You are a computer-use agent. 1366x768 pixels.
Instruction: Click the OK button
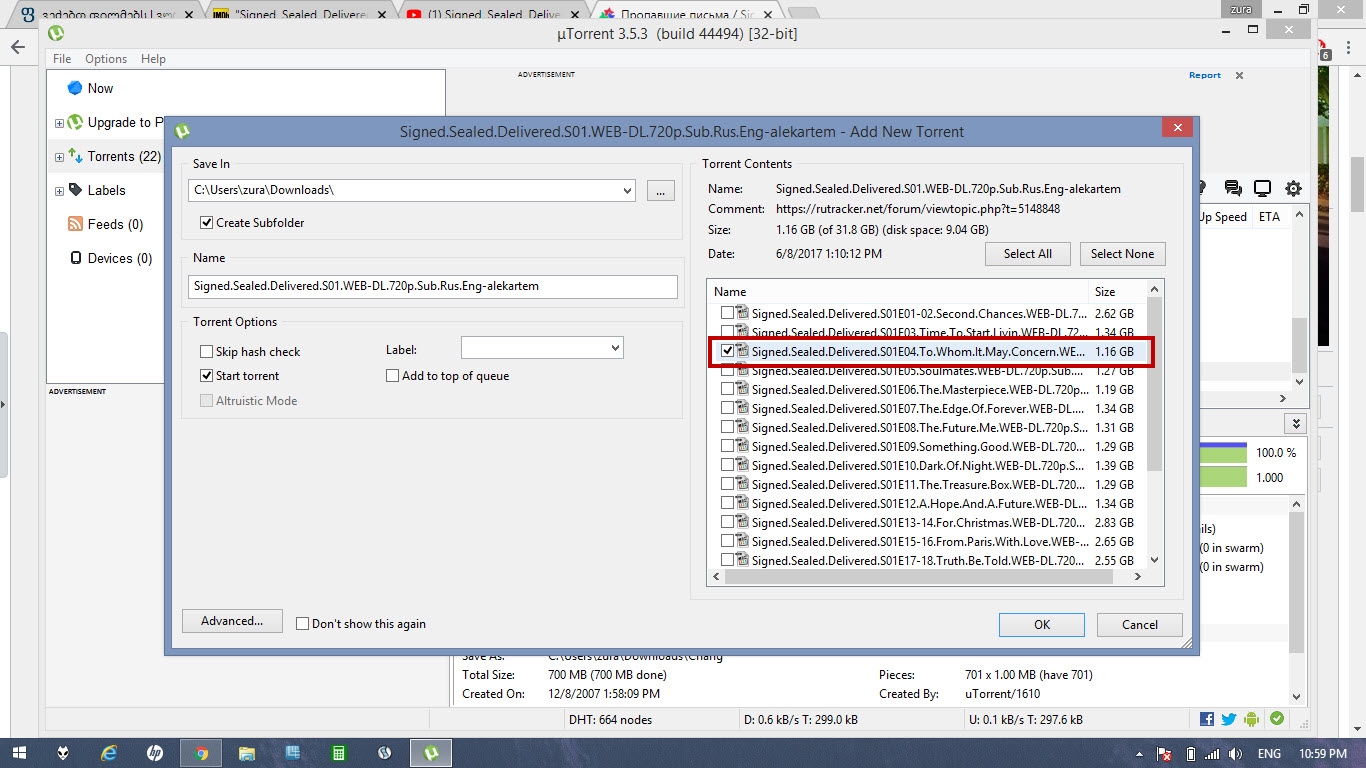[x=1042, y=624]
